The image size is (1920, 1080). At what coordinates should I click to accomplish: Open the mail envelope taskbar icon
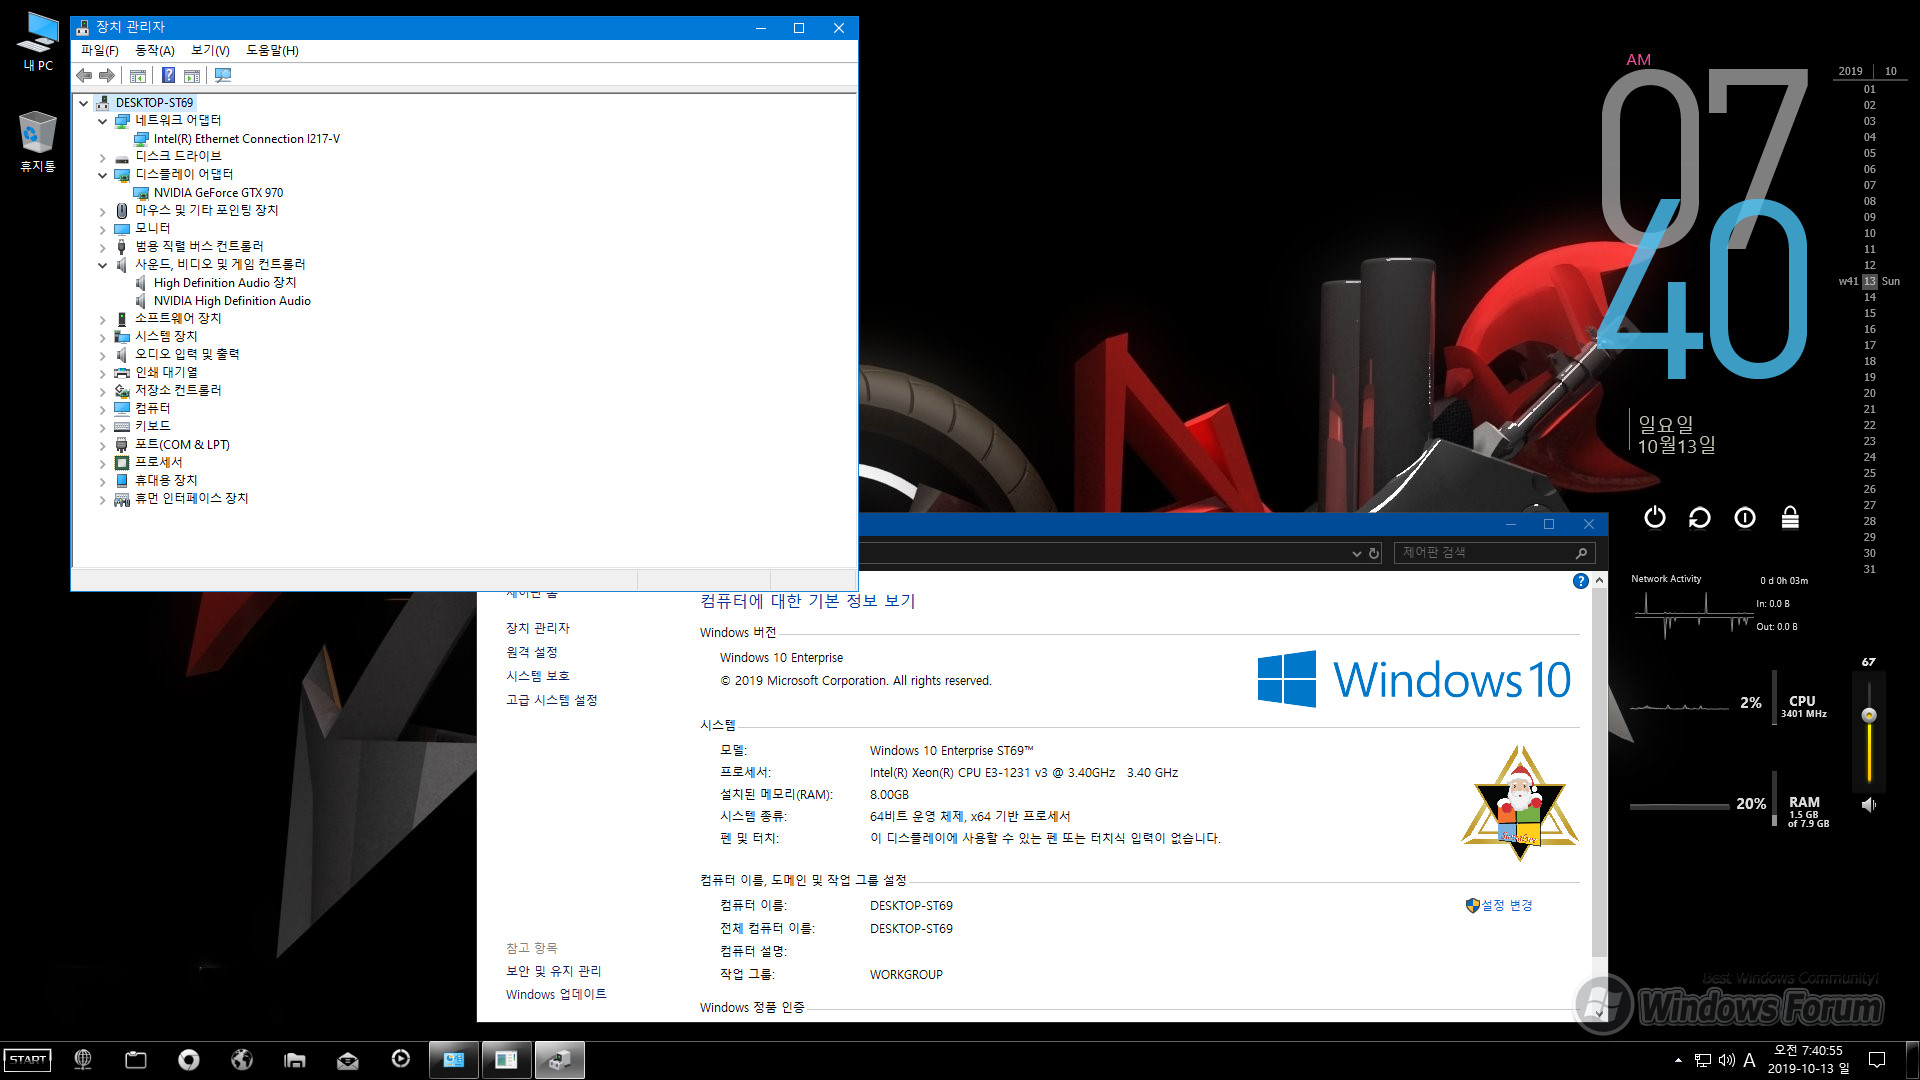(348, 1060)
